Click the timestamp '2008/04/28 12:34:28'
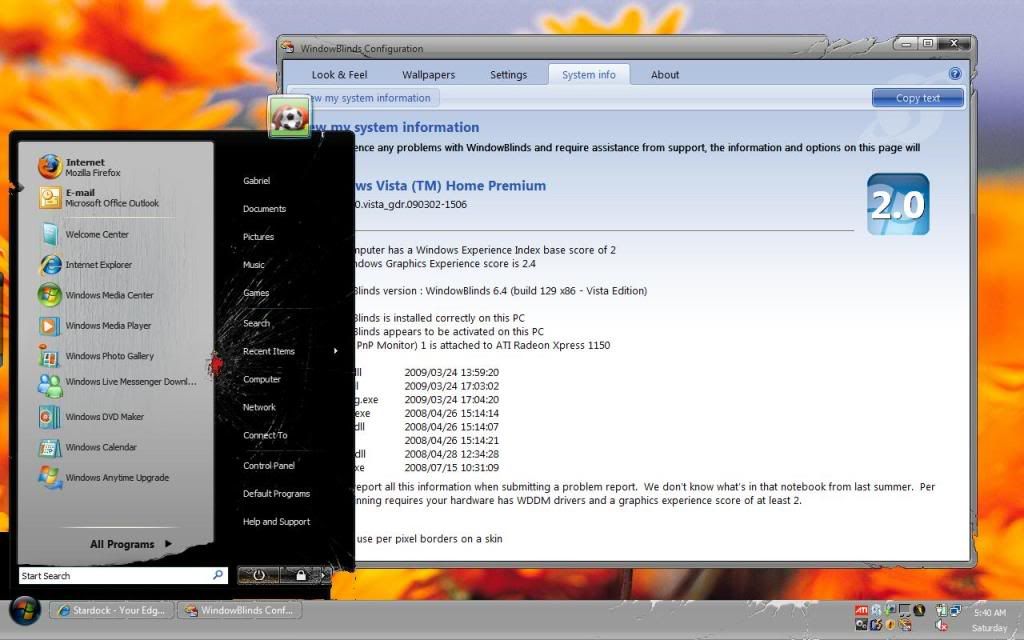The height and width of the screenshot is (640, 1024). click(452, 454)
